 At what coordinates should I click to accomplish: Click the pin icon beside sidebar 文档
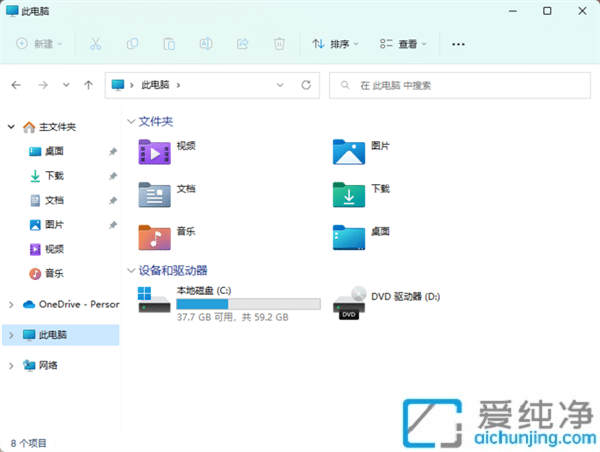(x=112, y=201)
